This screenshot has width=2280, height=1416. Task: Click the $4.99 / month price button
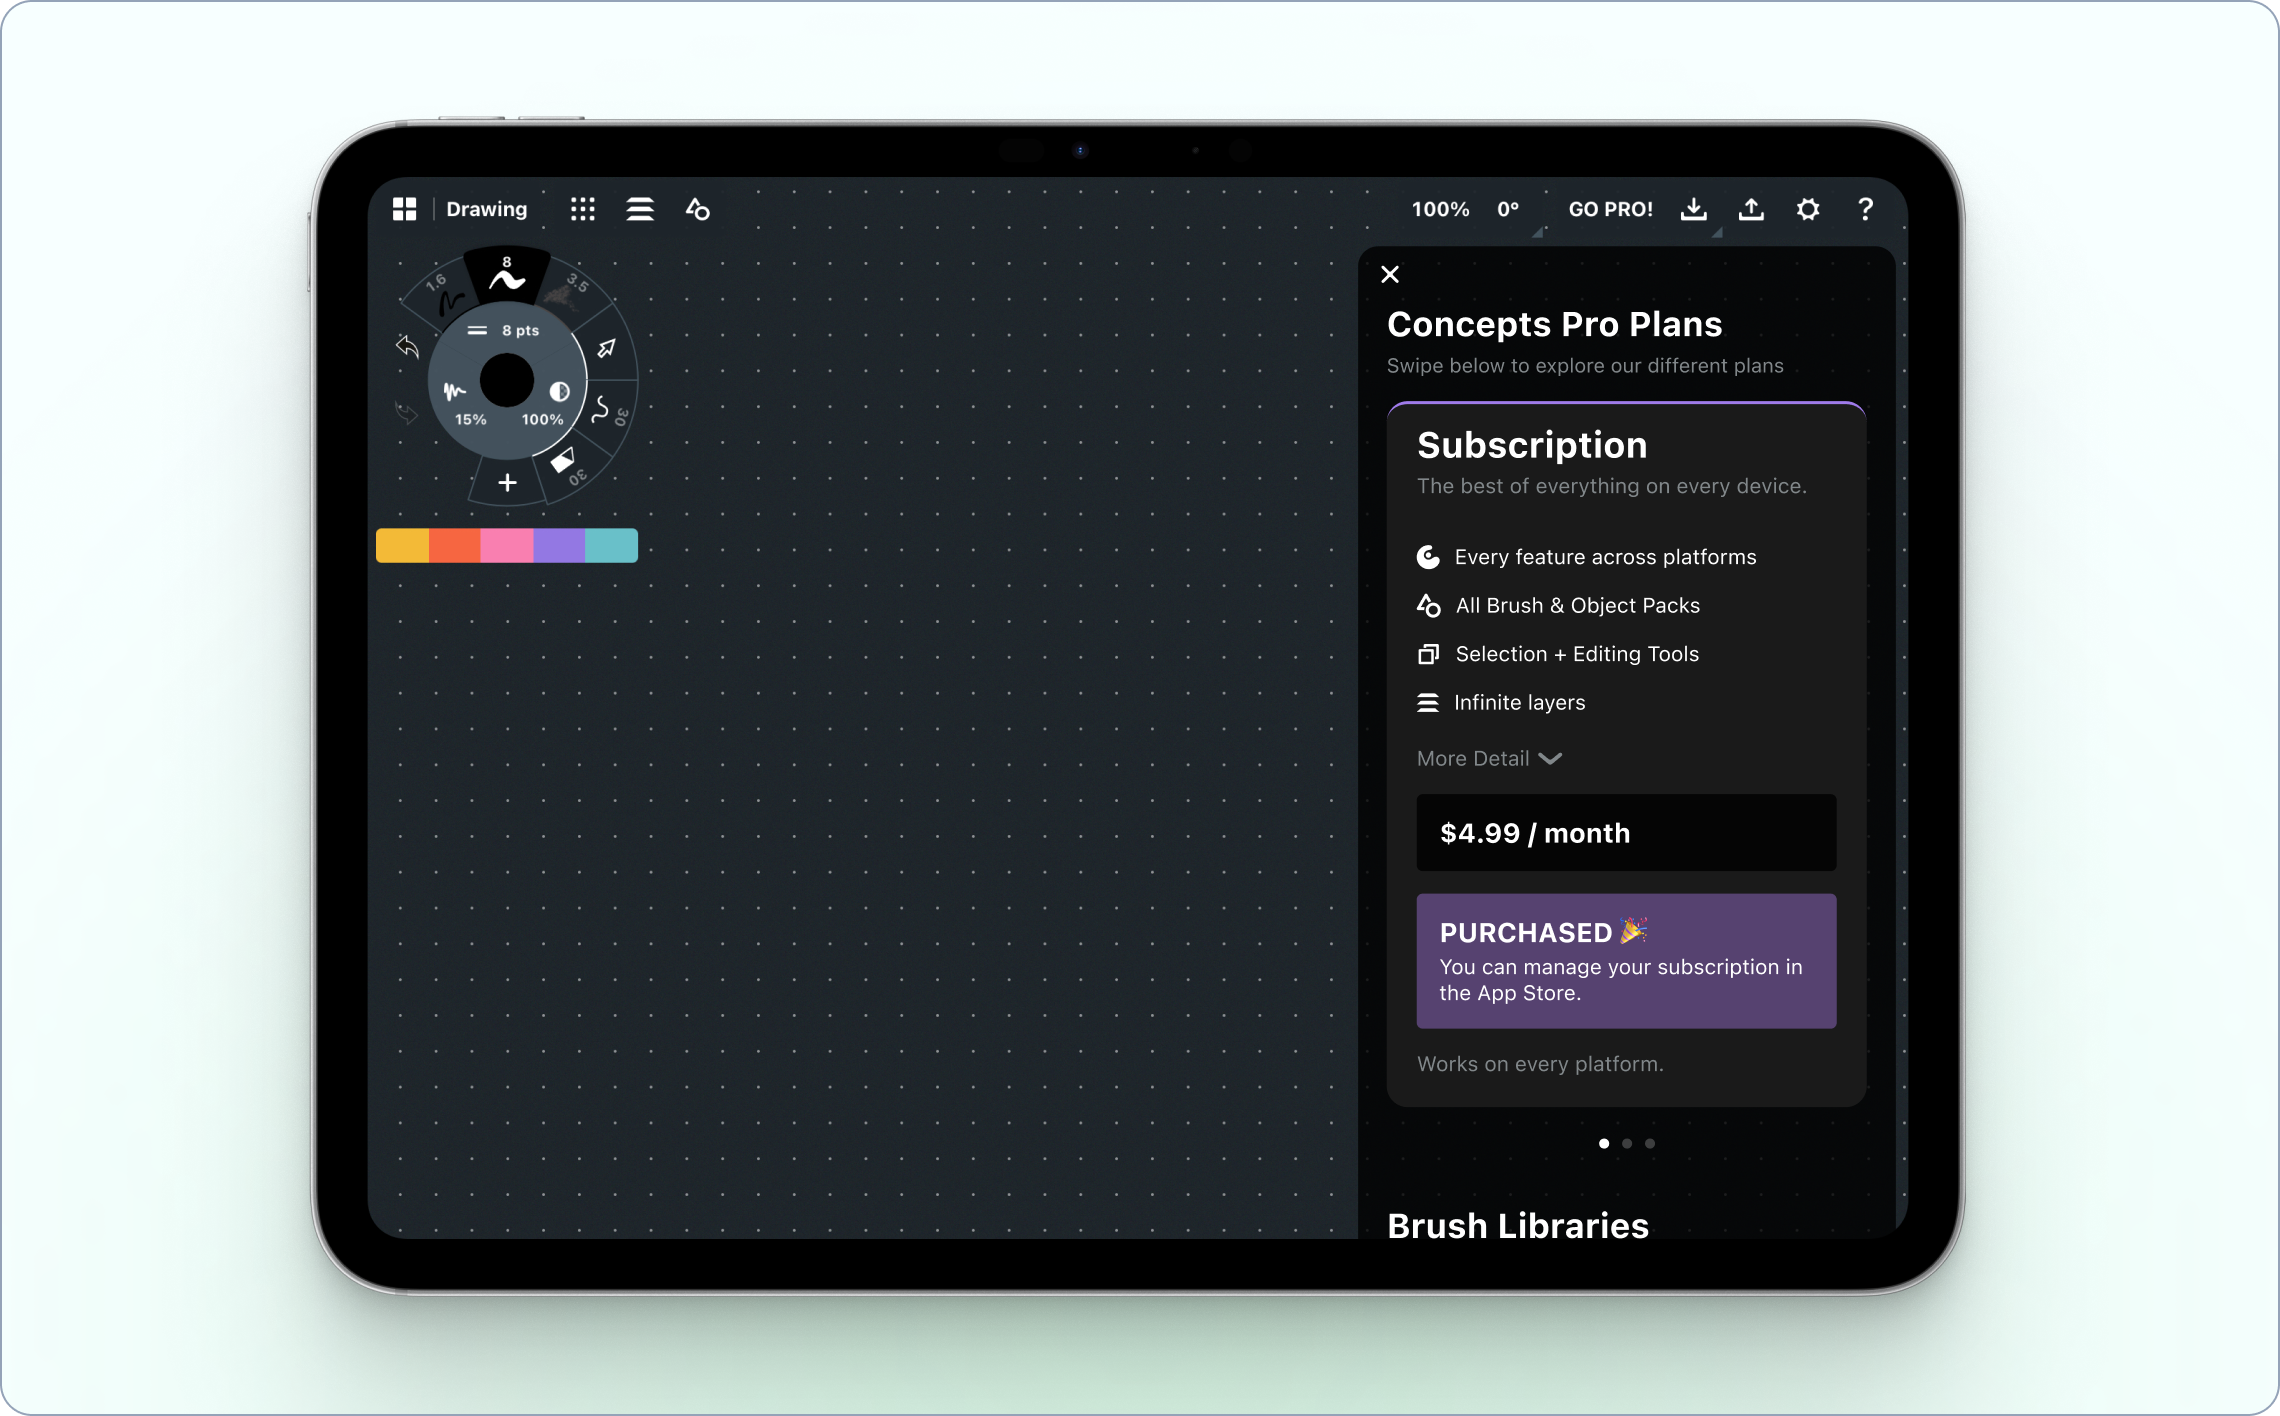tap(1626, 833)
